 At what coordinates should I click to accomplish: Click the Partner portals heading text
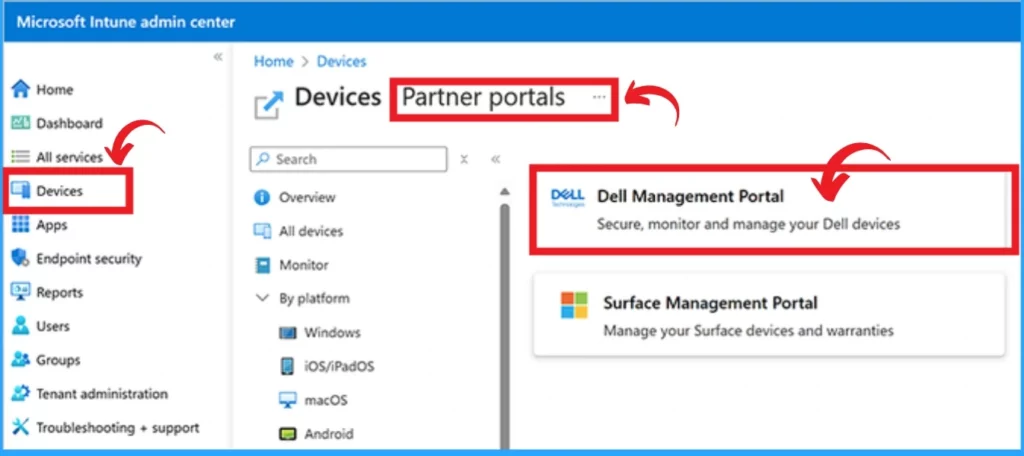click(483, 97)
